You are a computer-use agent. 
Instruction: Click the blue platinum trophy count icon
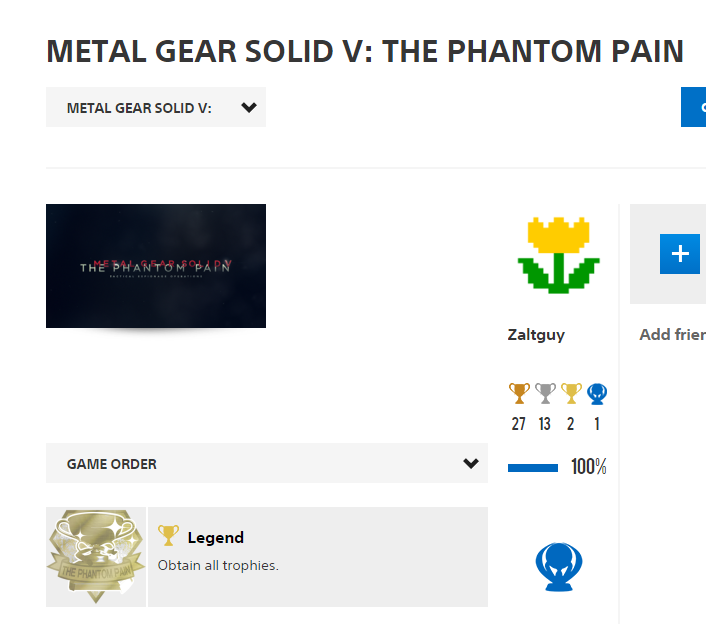[x=597, y=394]
